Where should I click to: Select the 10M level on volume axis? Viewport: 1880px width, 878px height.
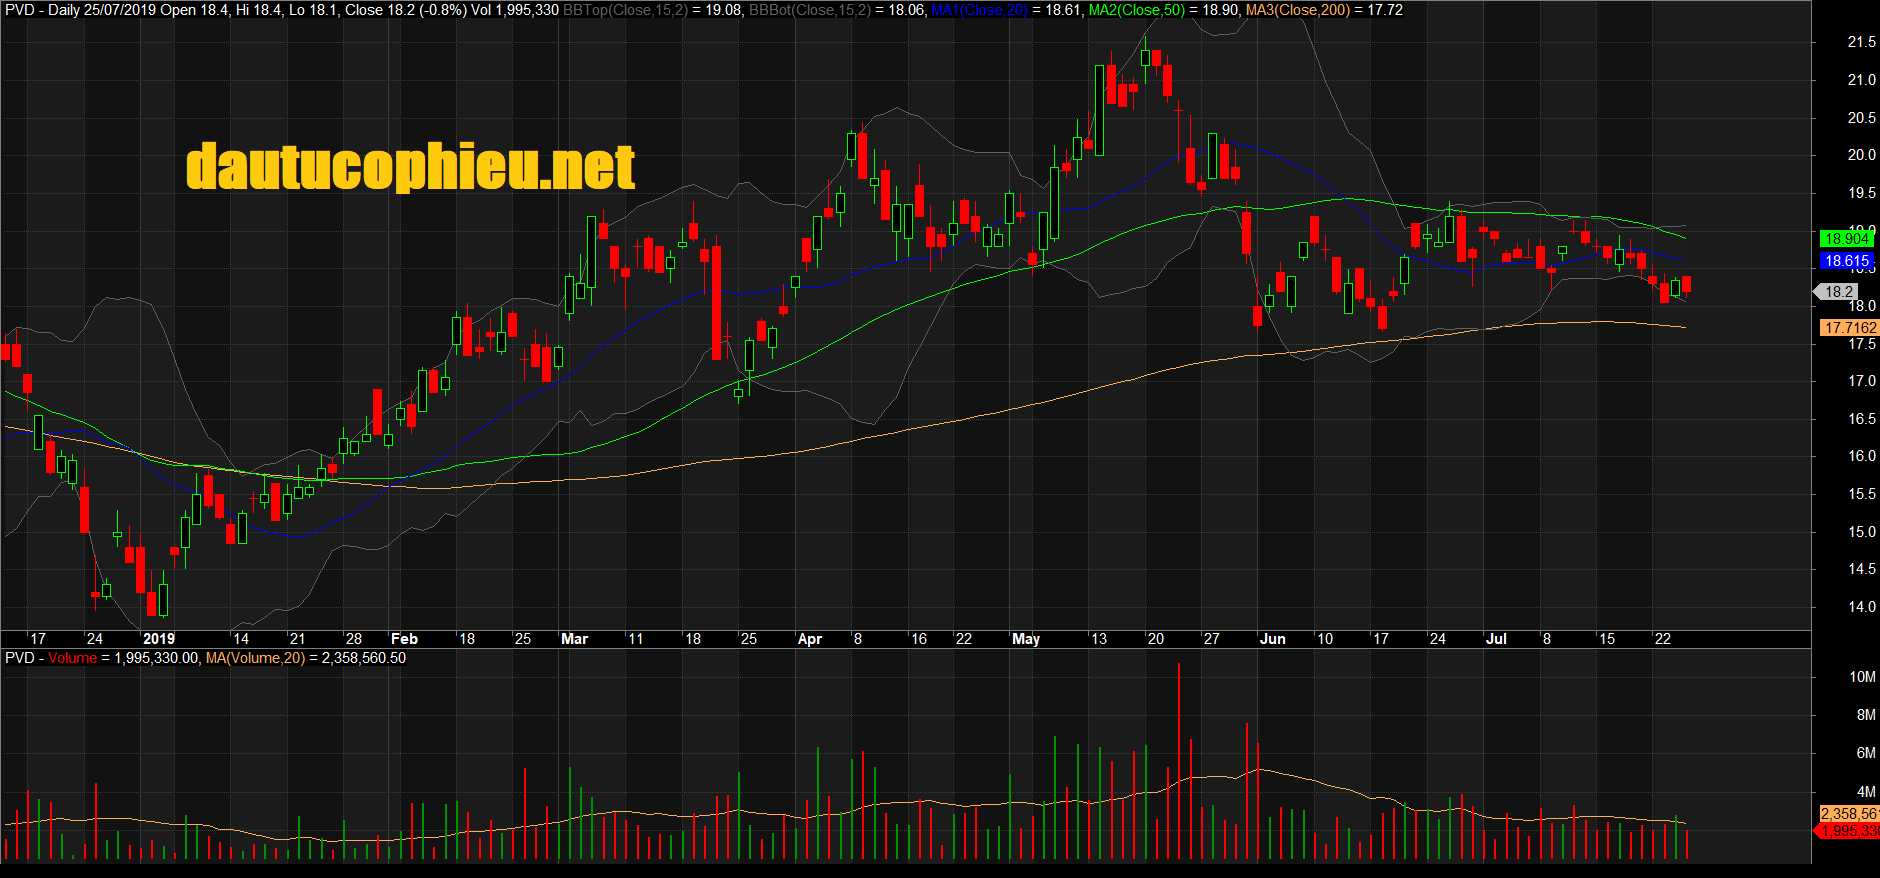pyautogui.click(x=1861, y=677)
